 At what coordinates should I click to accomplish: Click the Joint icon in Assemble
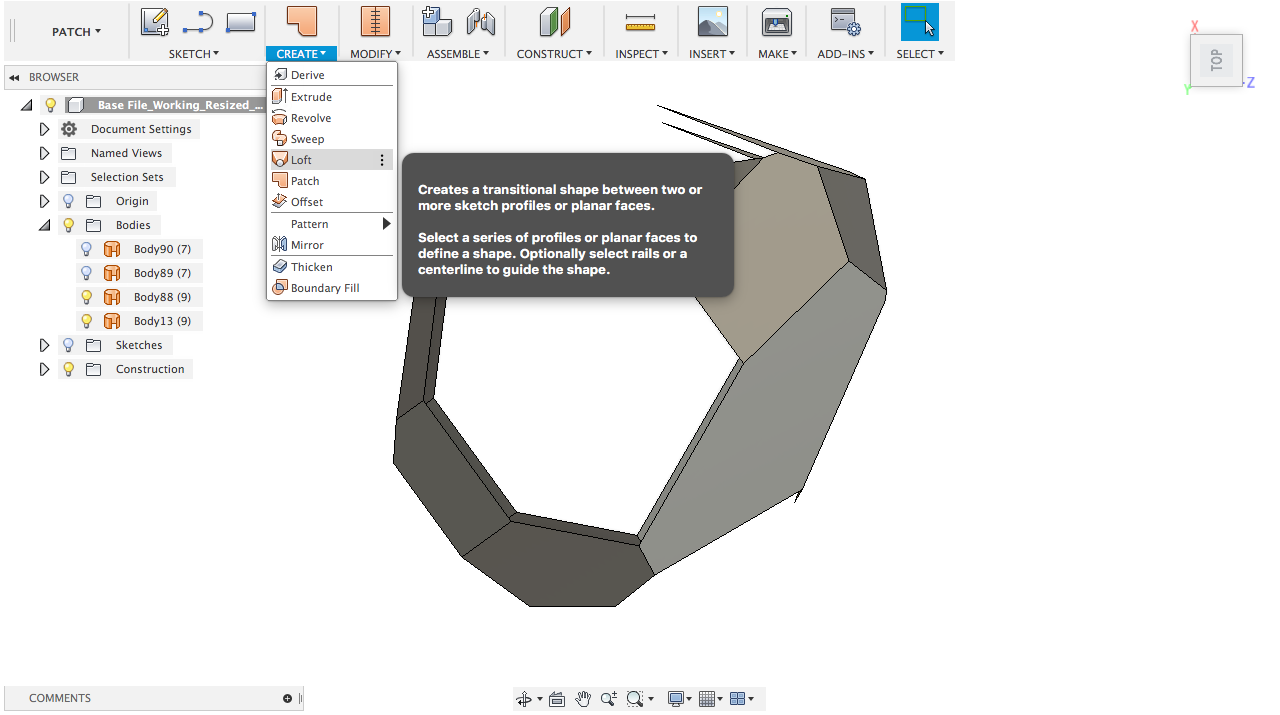click(x=481, y=22)
